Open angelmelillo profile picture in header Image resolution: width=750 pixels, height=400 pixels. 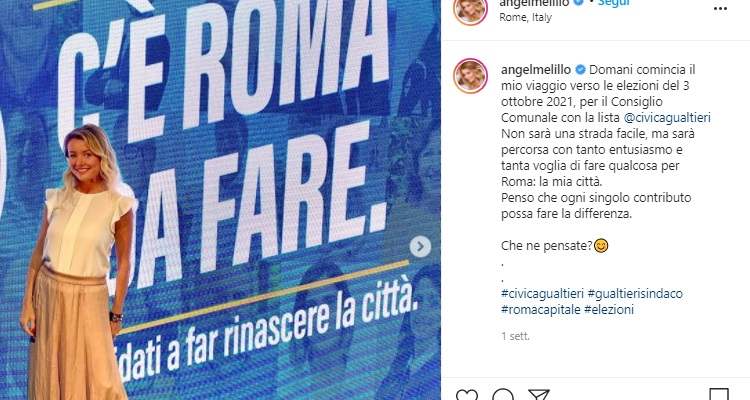coord(470,10)
